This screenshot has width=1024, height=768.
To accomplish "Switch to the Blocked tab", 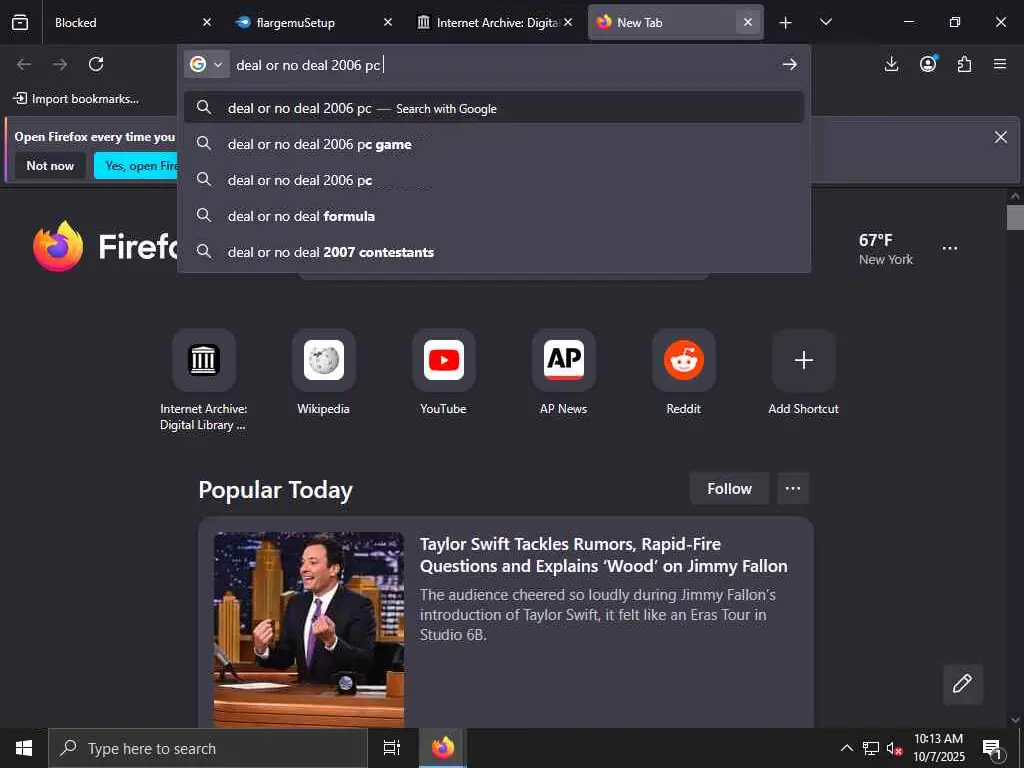I will pos(131,22).
